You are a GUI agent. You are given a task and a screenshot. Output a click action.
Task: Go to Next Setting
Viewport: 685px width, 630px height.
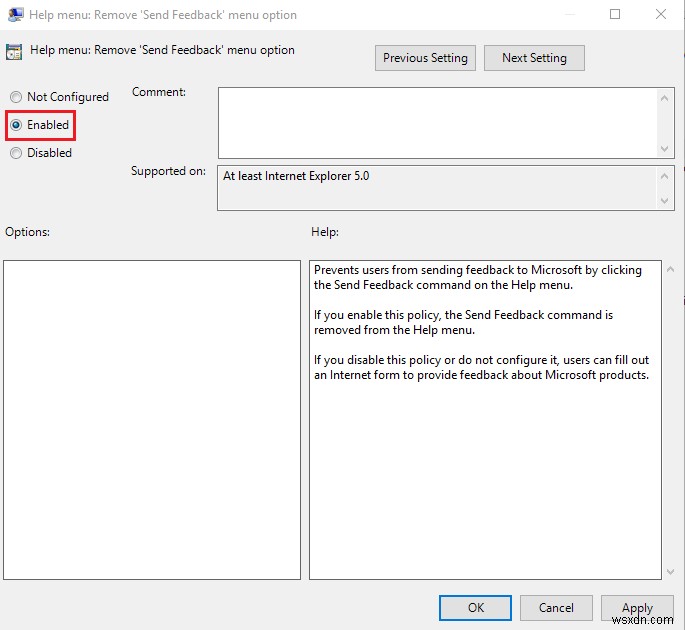[x=534, y=58]
